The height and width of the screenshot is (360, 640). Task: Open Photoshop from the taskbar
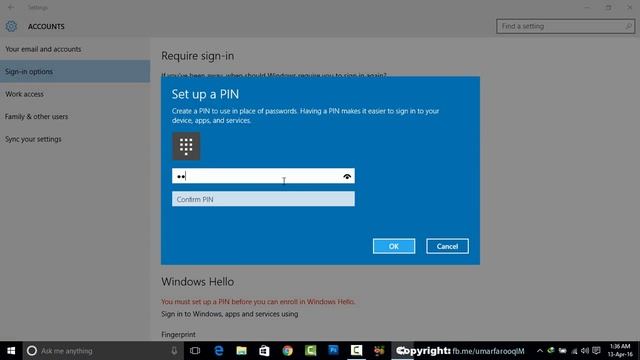(x=333, y=350)
